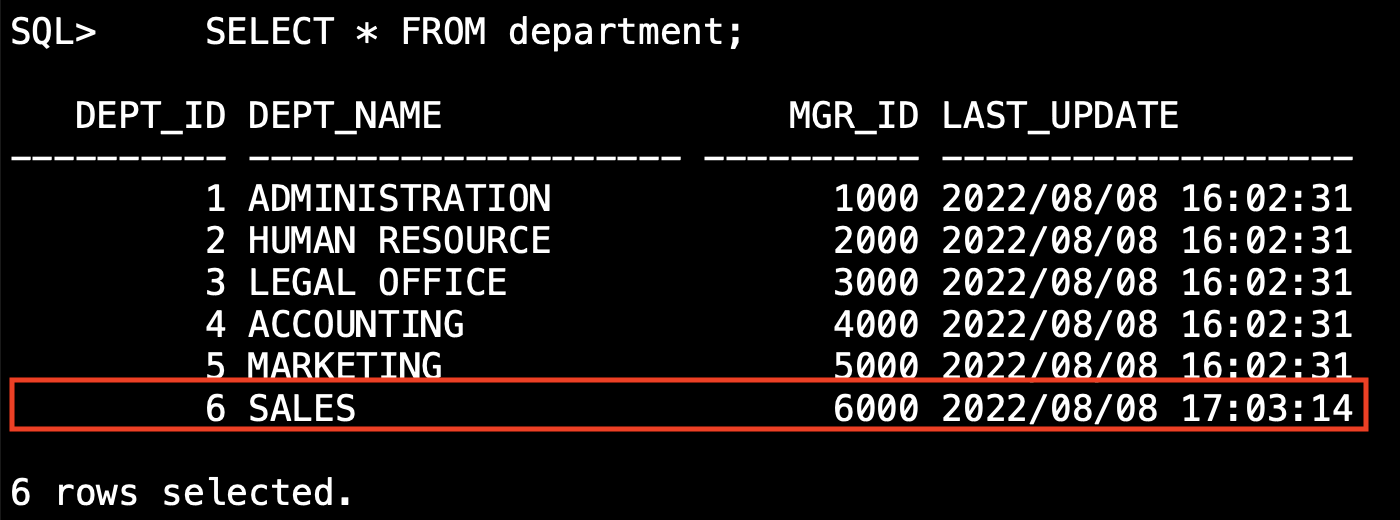The image size is (1400, 520).
Task: Click the ADMINISTRATION department name
Action: click(x=399, y=199)
